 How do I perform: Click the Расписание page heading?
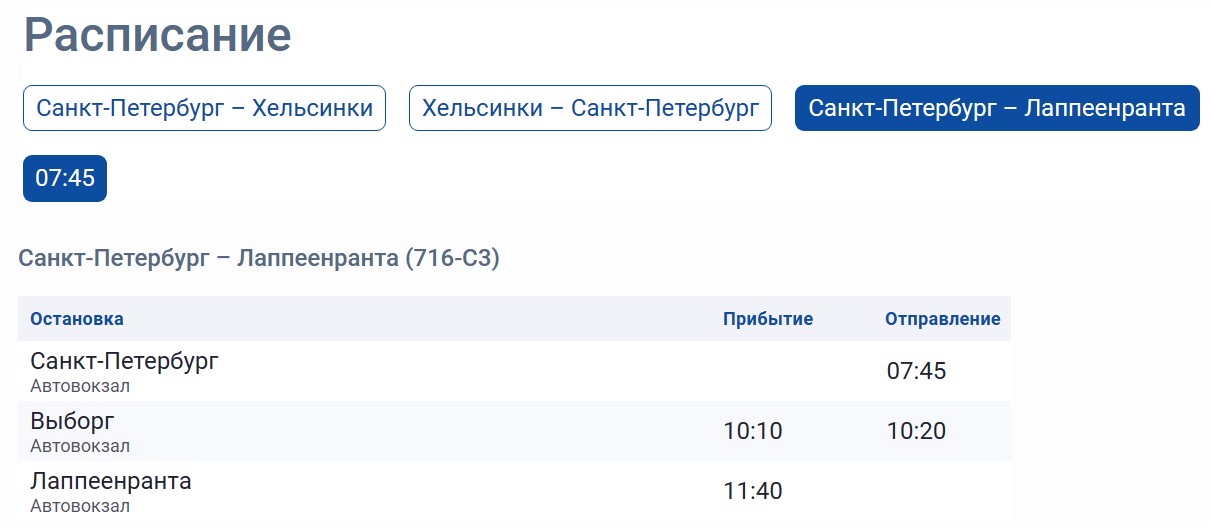[158, 34]
